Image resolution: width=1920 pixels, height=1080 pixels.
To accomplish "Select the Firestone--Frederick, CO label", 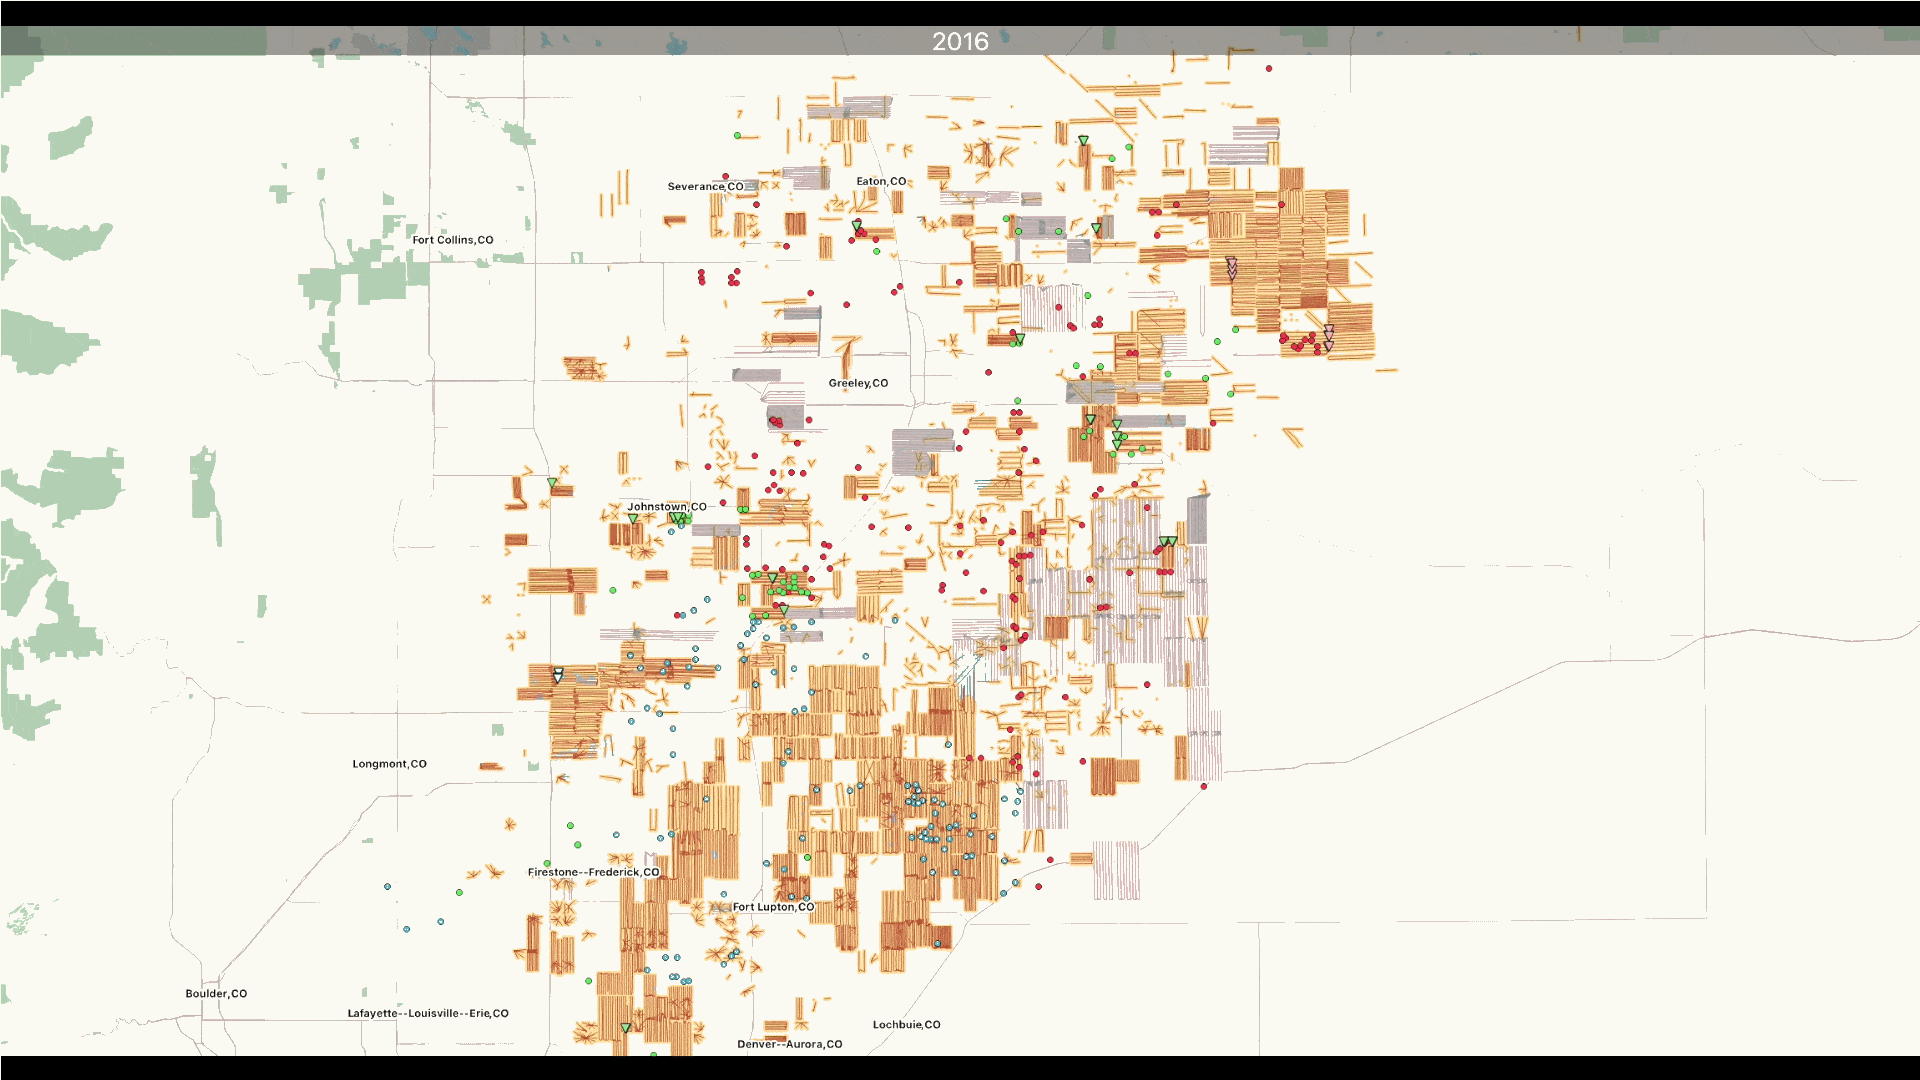I will [593, 872].
